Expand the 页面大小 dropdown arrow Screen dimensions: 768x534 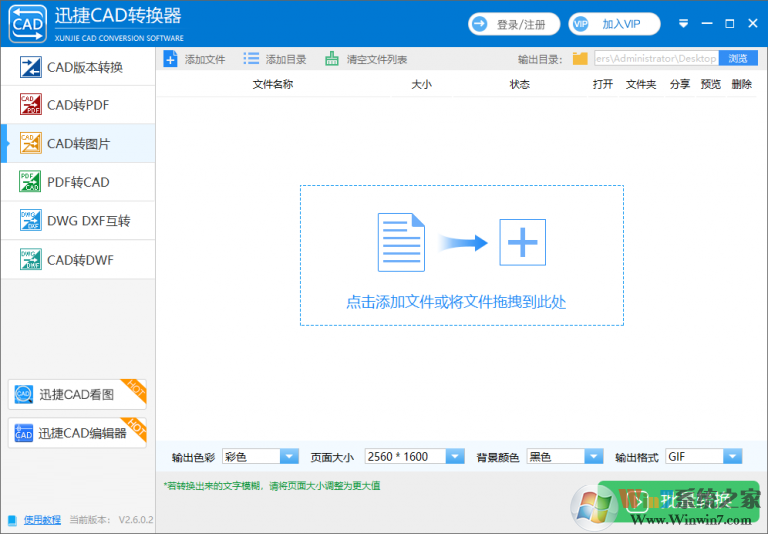[455, 457]
